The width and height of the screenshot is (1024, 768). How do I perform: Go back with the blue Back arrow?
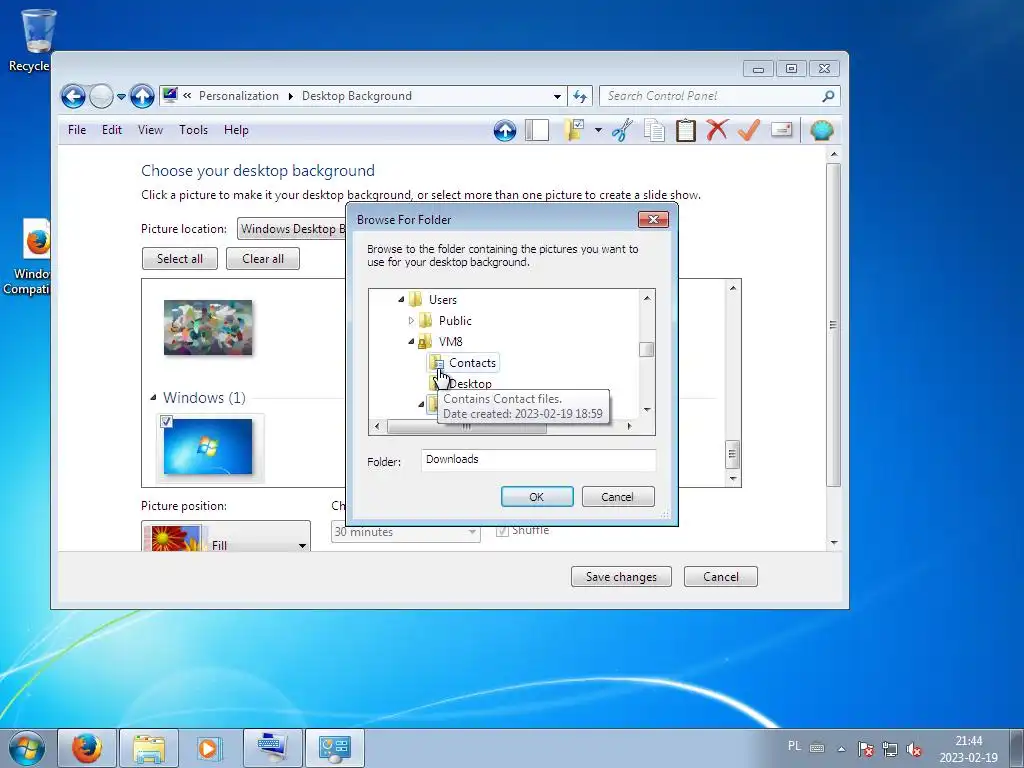[73, 97]
